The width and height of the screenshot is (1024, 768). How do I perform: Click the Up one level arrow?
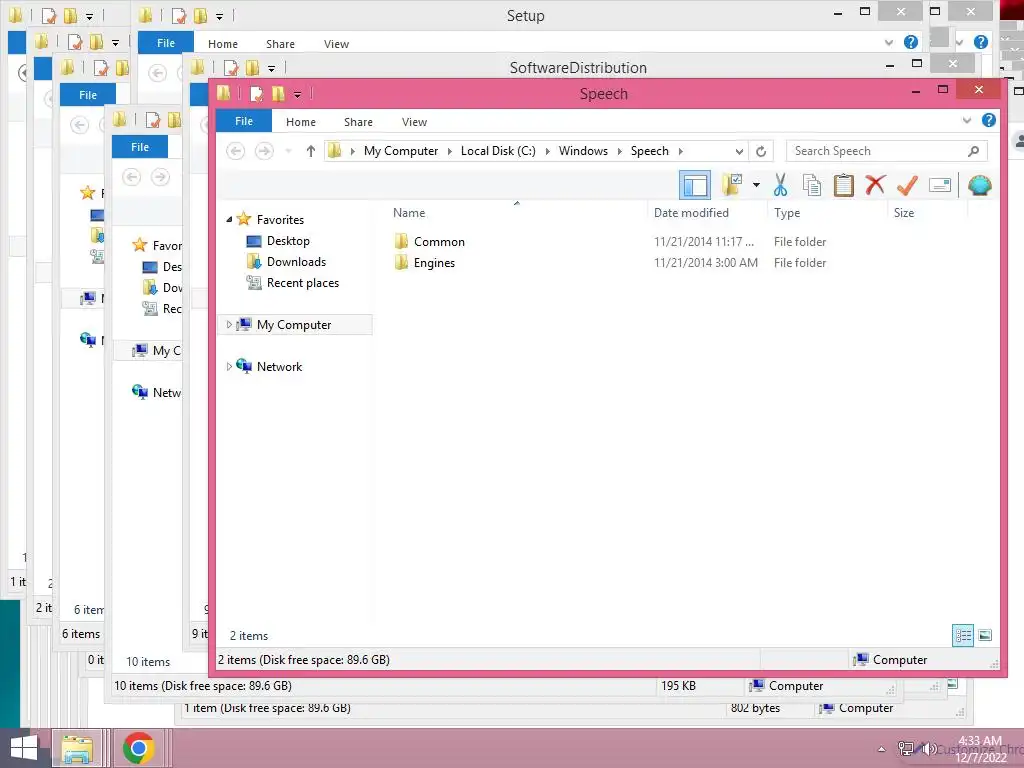(311, 152)
